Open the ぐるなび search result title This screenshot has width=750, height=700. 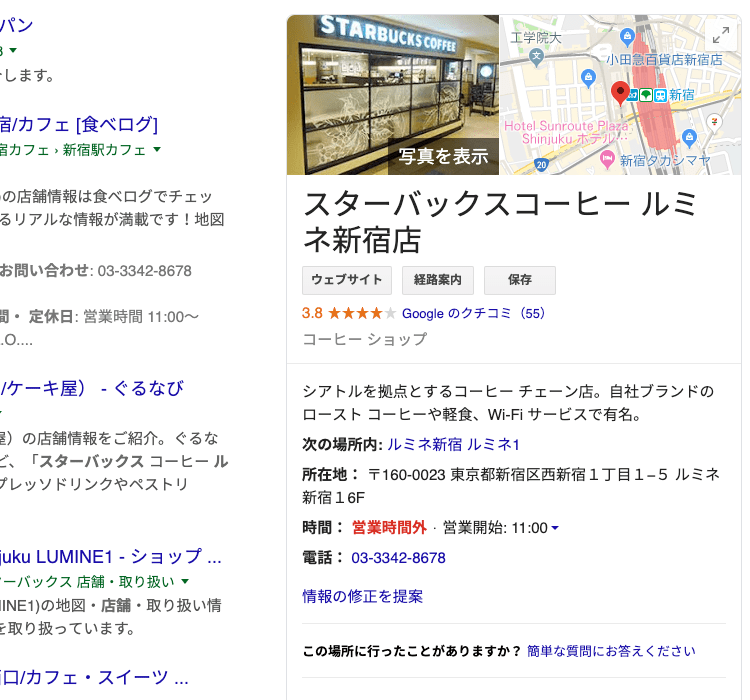pos(92,388)
